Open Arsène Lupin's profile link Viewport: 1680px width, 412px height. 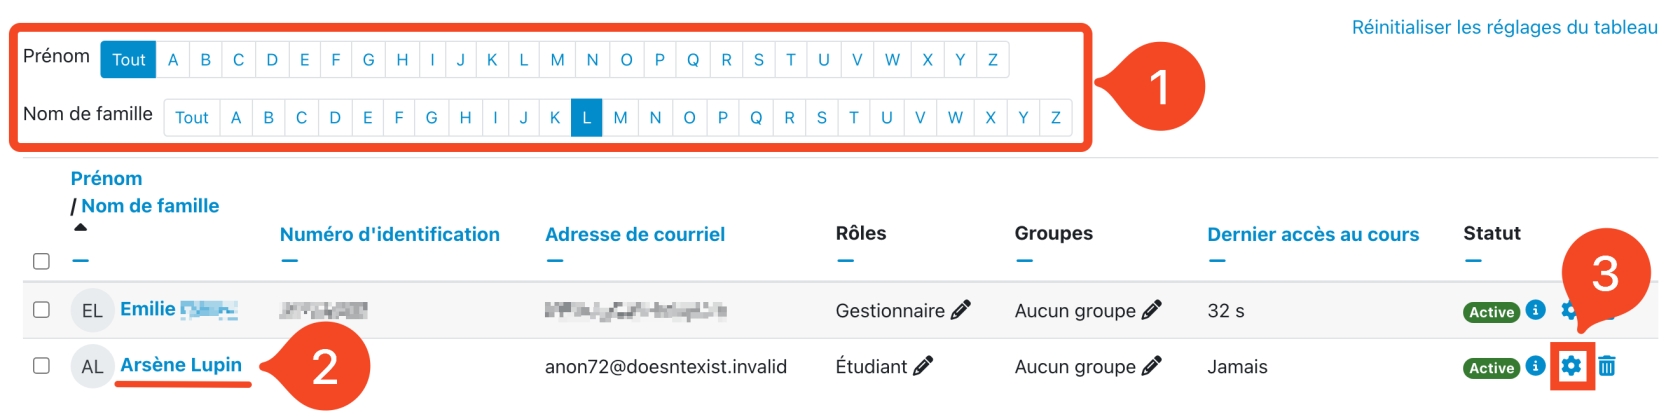click(181, 365)
